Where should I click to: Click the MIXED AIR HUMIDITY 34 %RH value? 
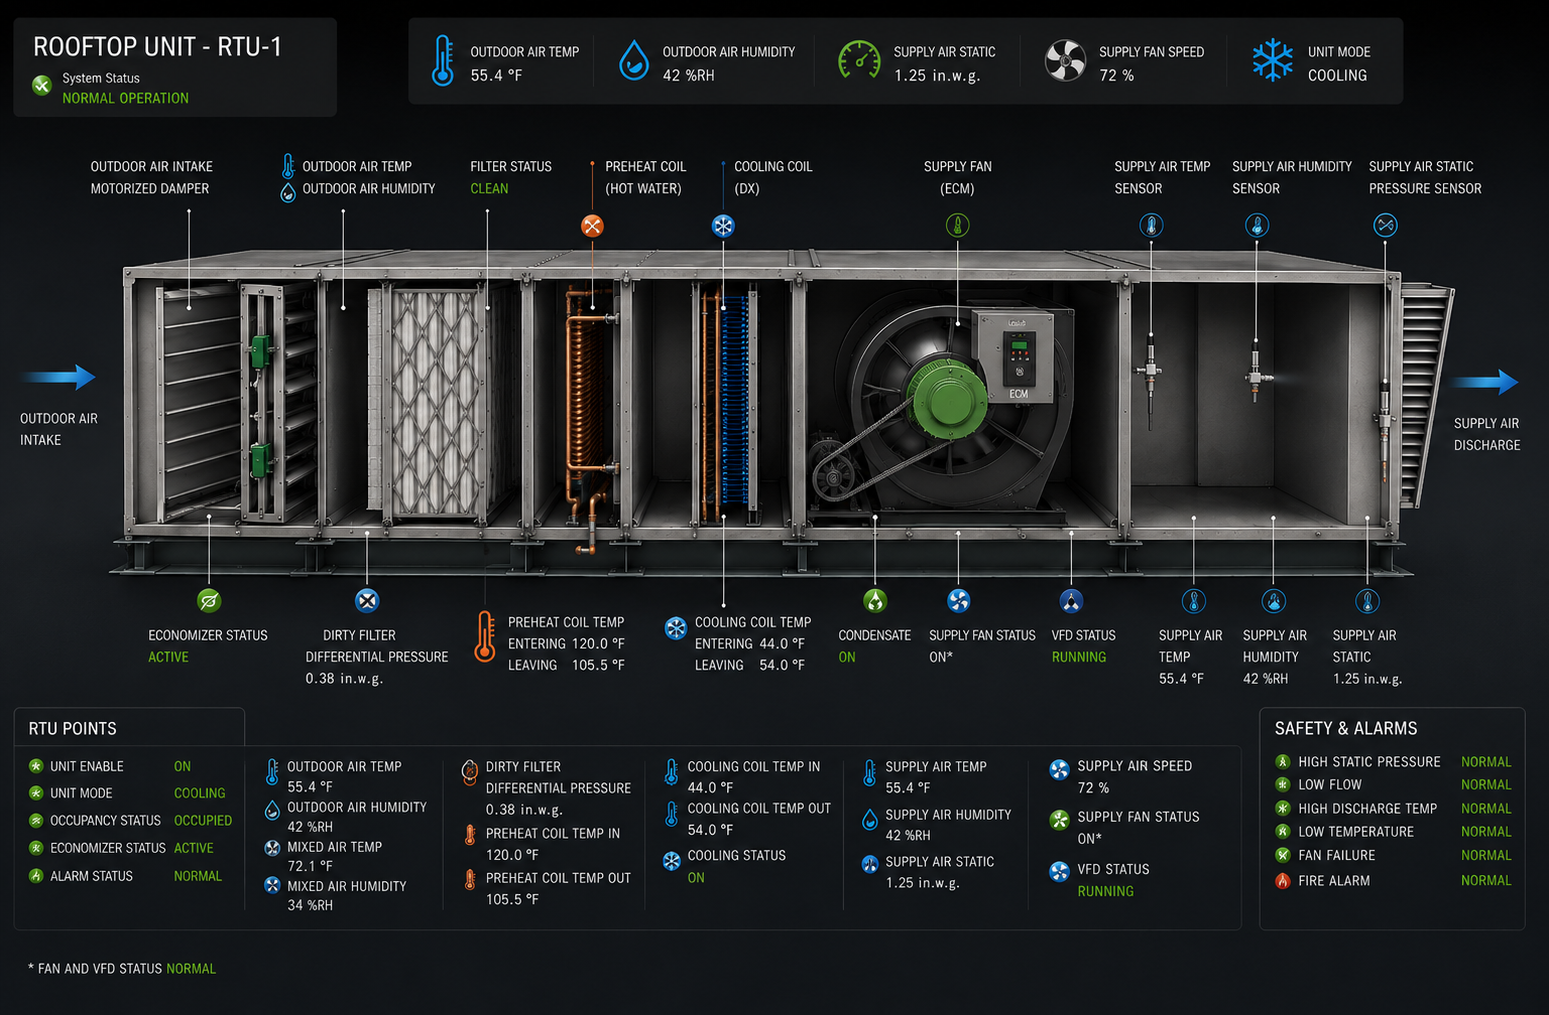click(x=310, y=905)
